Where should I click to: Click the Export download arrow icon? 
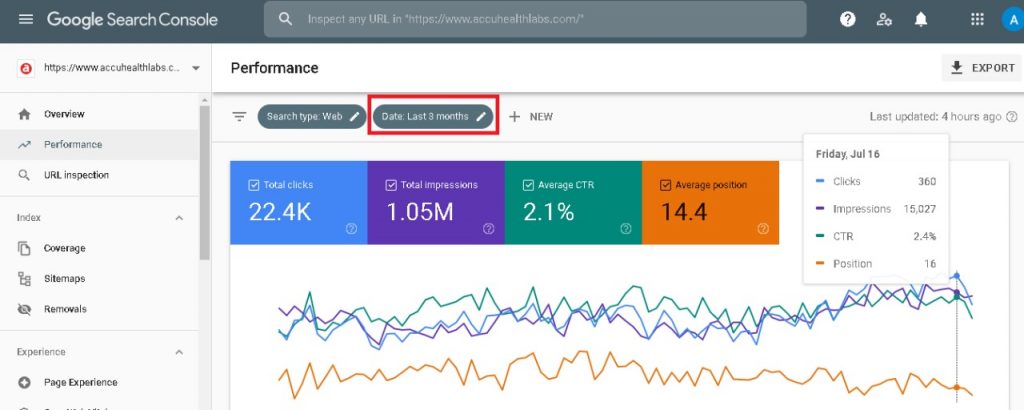pos(957,68)
